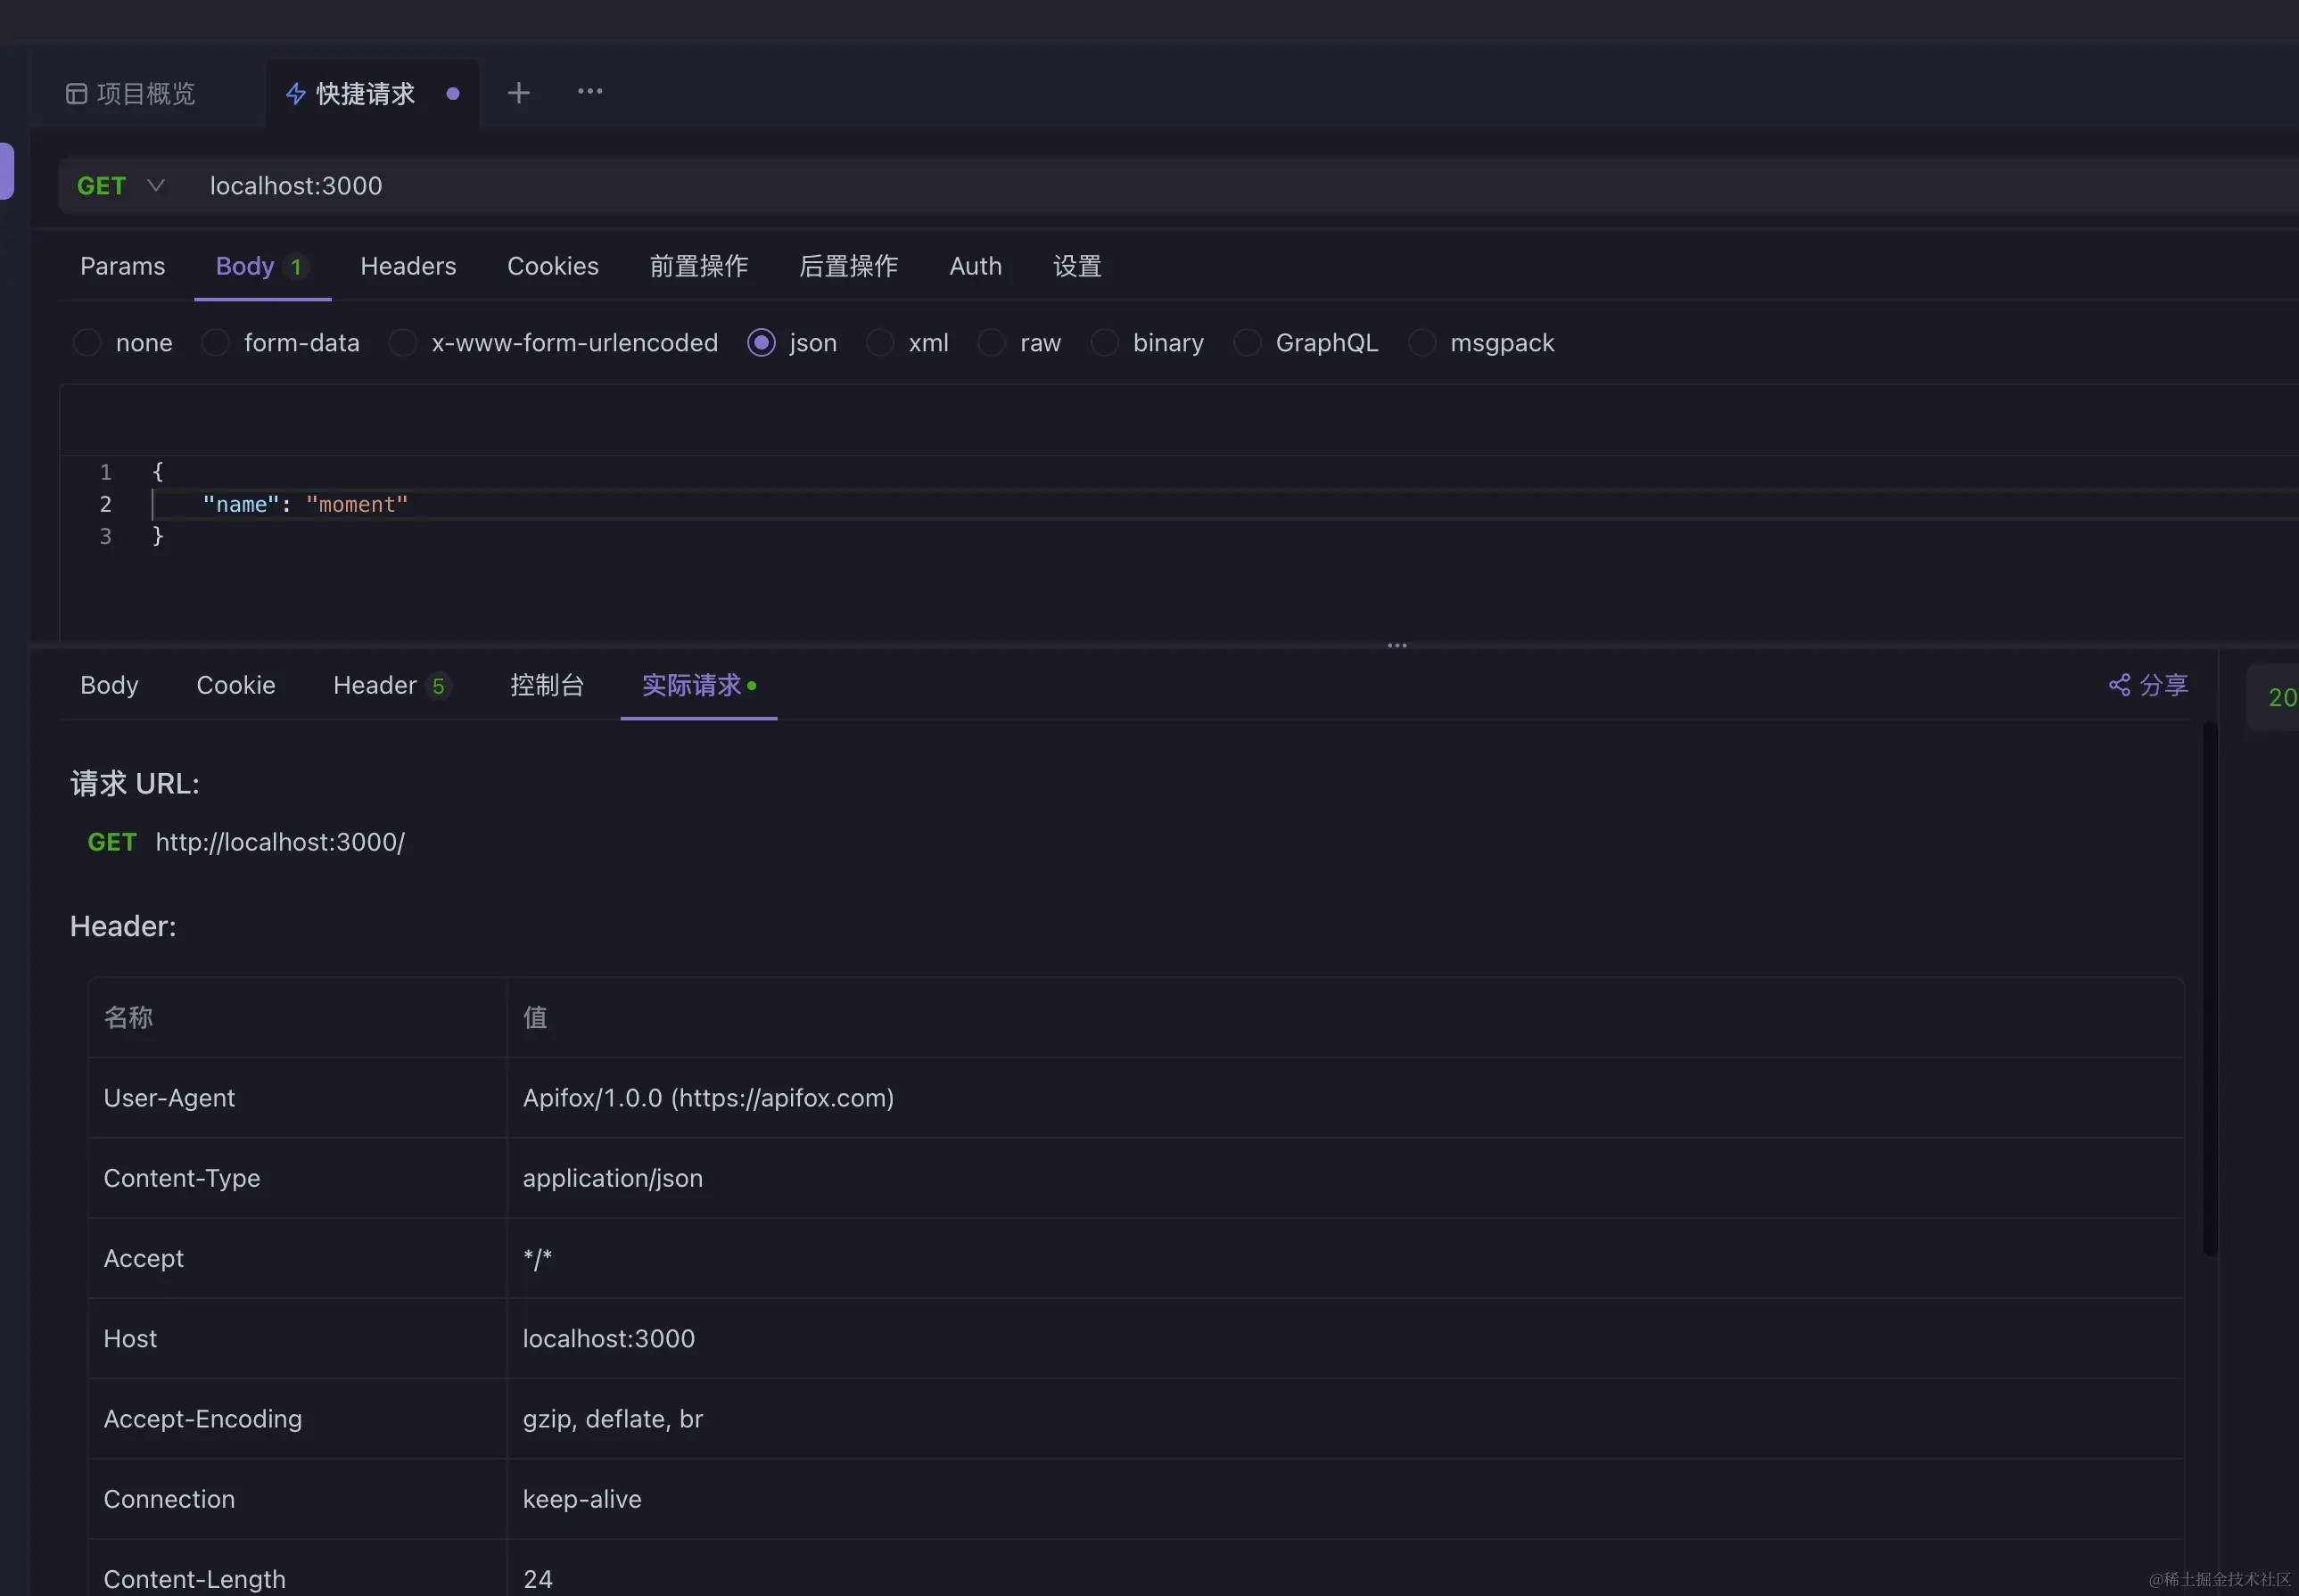Select the binary body type

click(1147, 343)
